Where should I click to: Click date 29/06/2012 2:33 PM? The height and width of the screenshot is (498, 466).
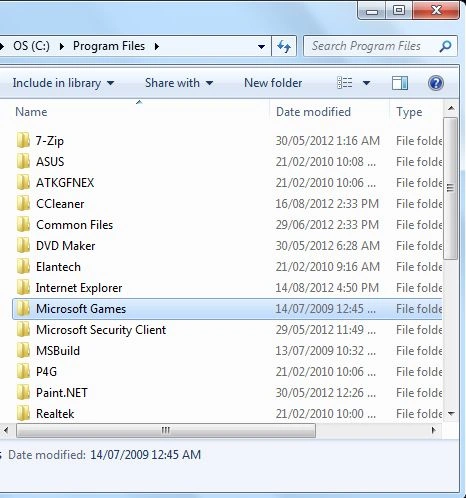pos(327,225)
